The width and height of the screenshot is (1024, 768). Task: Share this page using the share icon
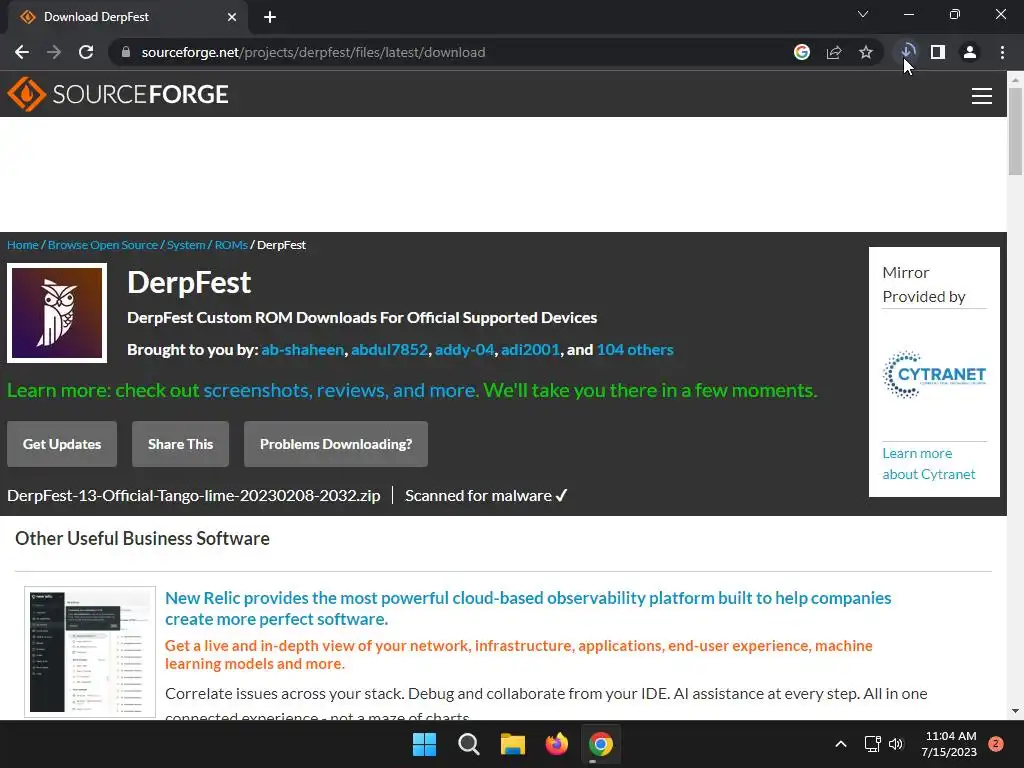(833, 52)
